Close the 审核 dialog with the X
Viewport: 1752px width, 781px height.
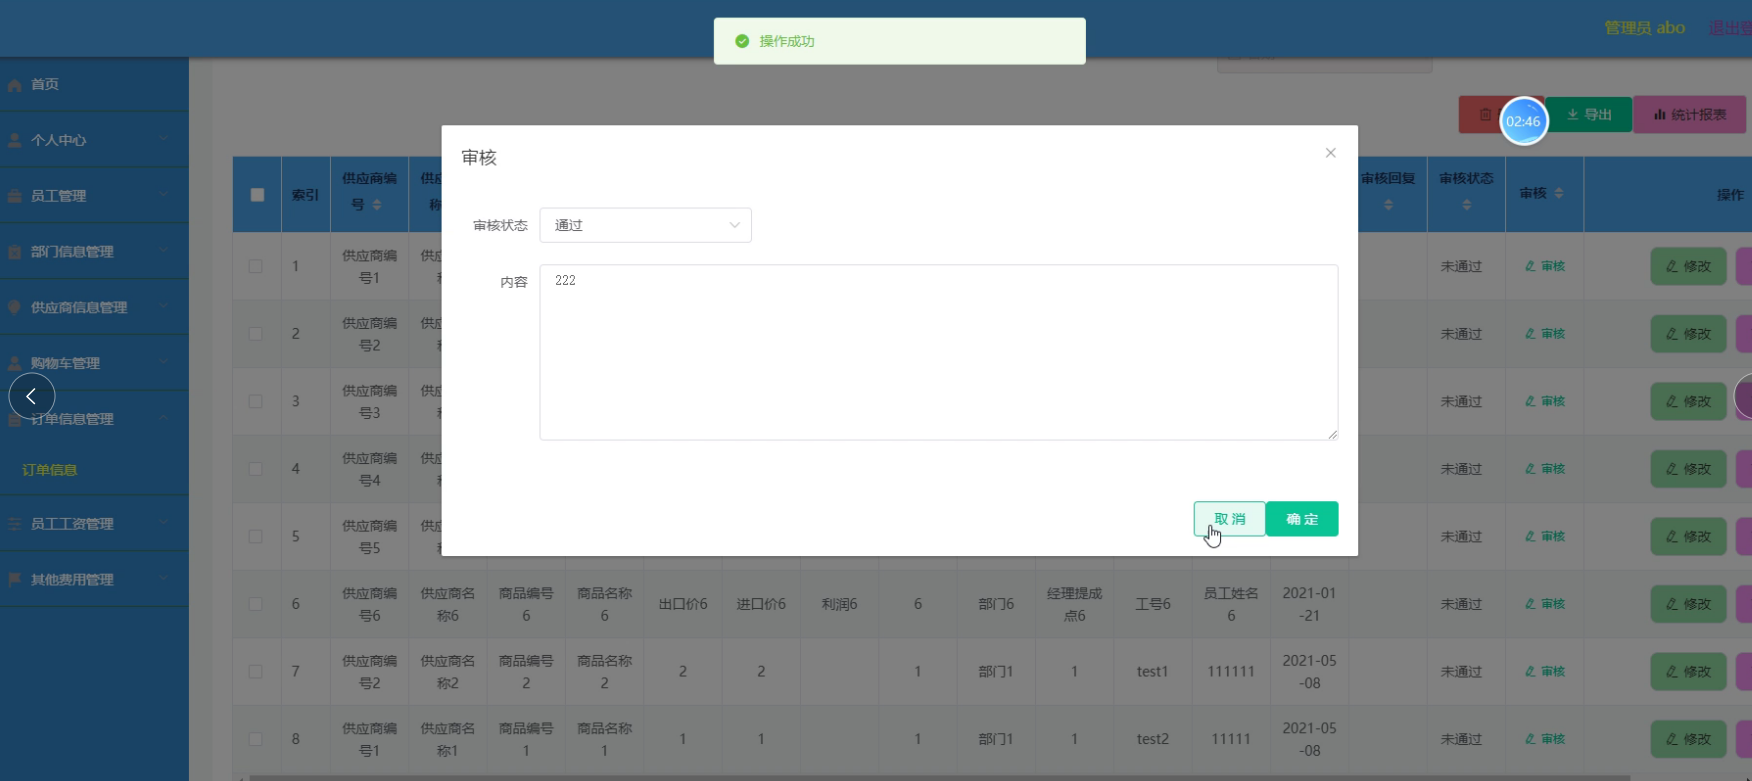click(1330, 153)
